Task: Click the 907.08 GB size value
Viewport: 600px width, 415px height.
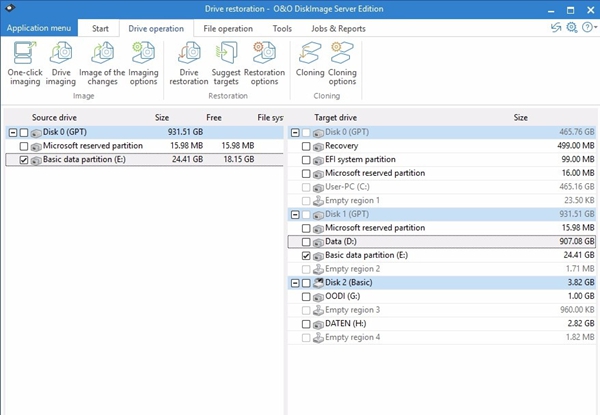Action: coord(577,242)
